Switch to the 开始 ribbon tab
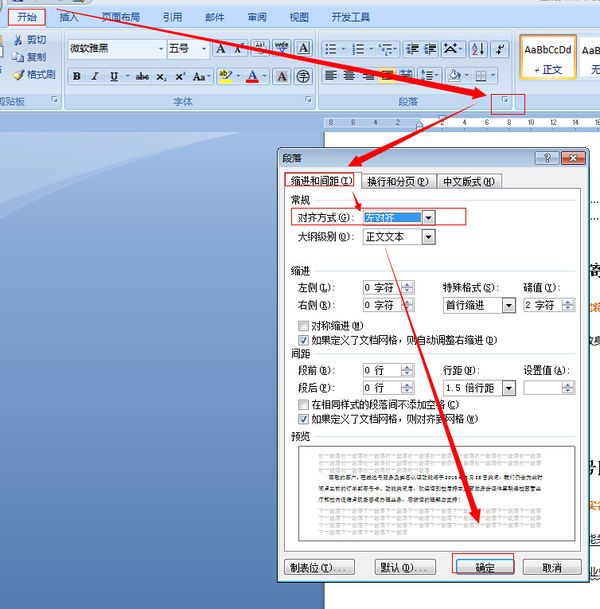Screen dimensions: 600x609 pyautogui.click(x=27, y=17)
